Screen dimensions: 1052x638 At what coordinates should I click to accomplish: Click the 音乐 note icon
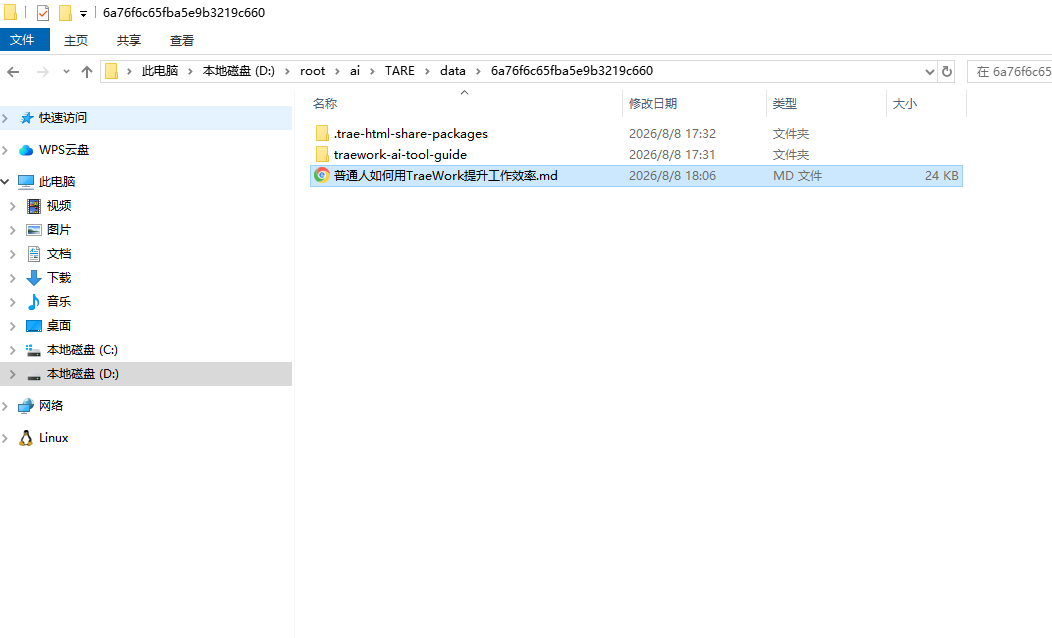pyautogui.click(x=34, y=302)
